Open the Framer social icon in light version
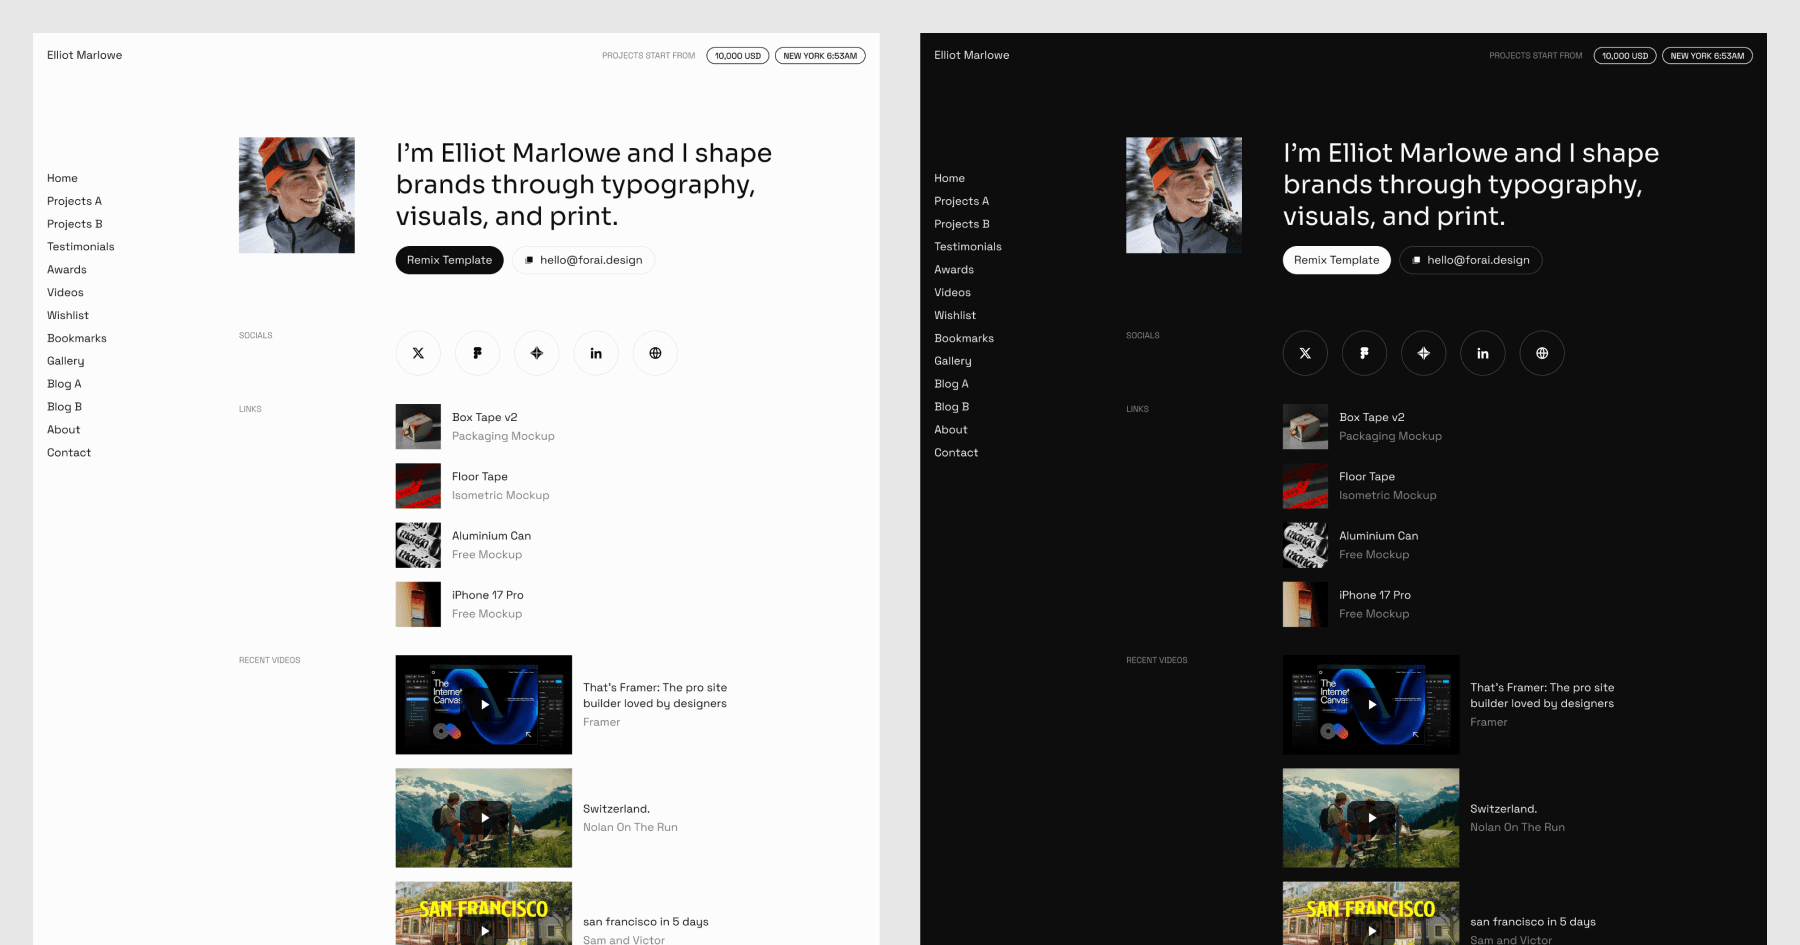Image resolution: width=1800 pixels, height=945 pixels. (477, 353)
